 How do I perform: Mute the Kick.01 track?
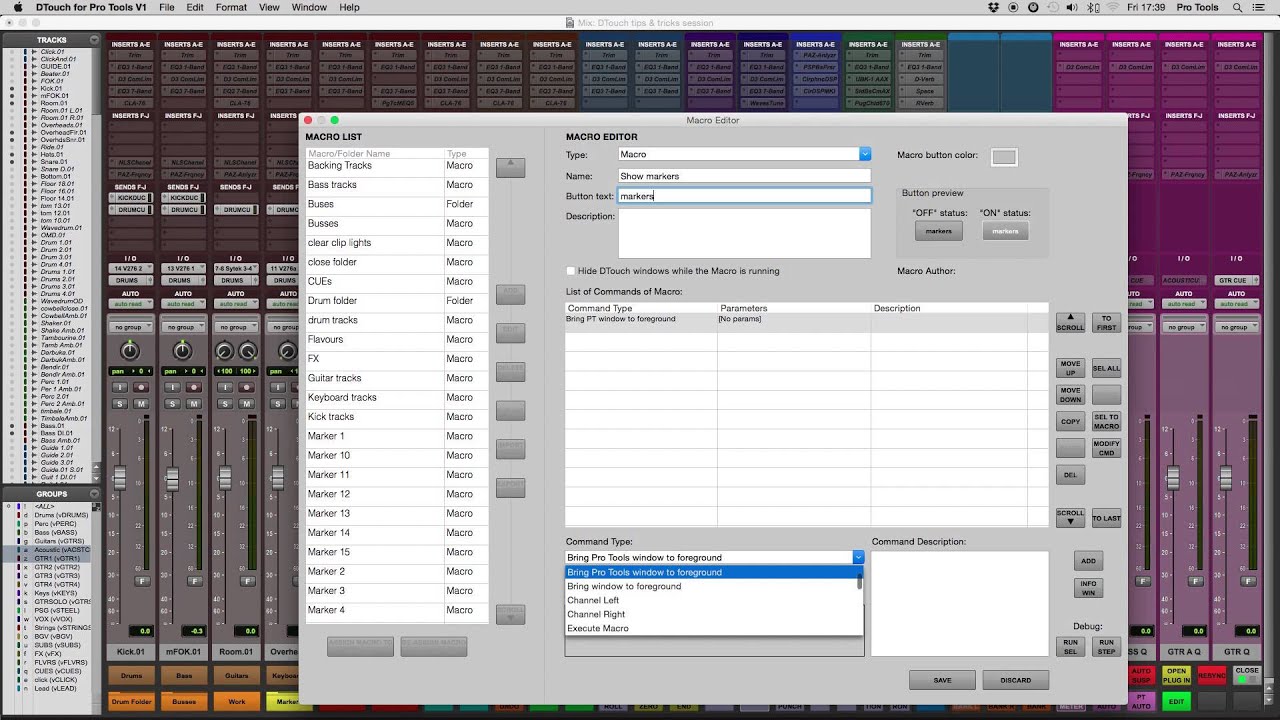[x=141, y=403]
